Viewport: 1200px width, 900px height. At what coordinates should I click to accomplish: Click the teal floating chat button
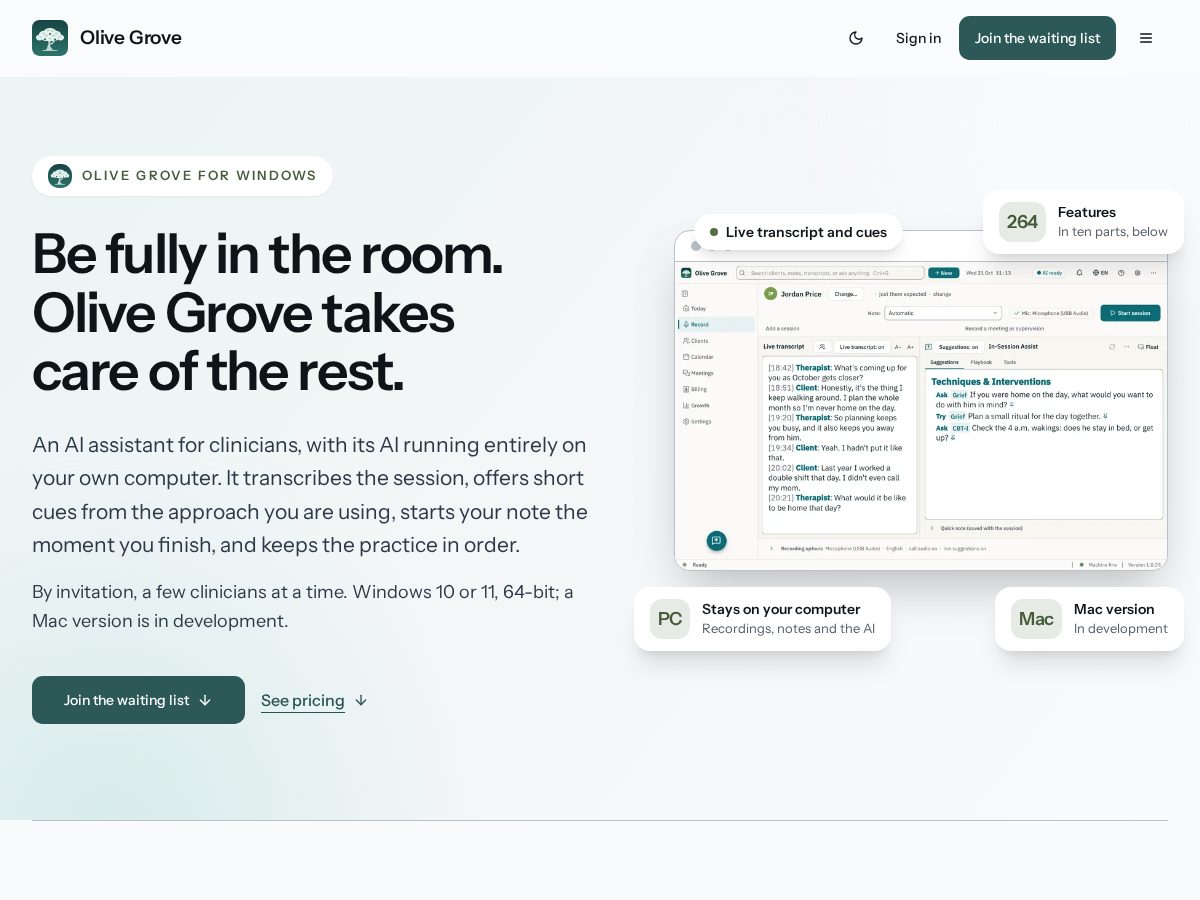click(x=717, y=541)
